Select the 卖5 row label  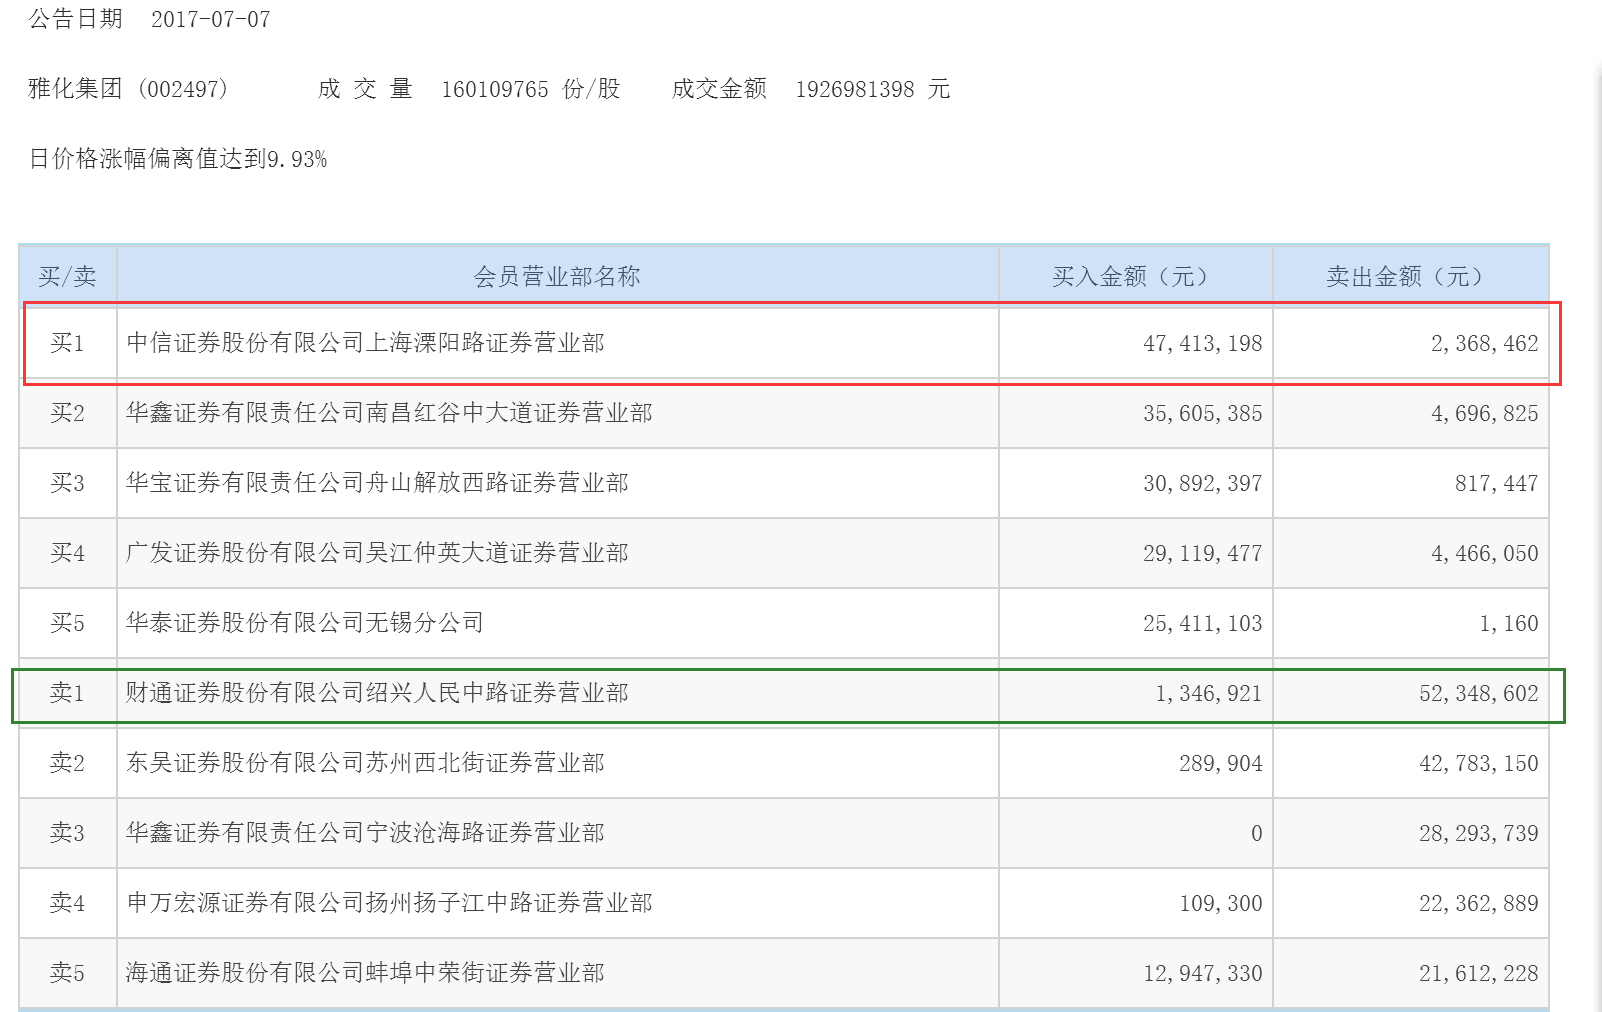(67, 973)
